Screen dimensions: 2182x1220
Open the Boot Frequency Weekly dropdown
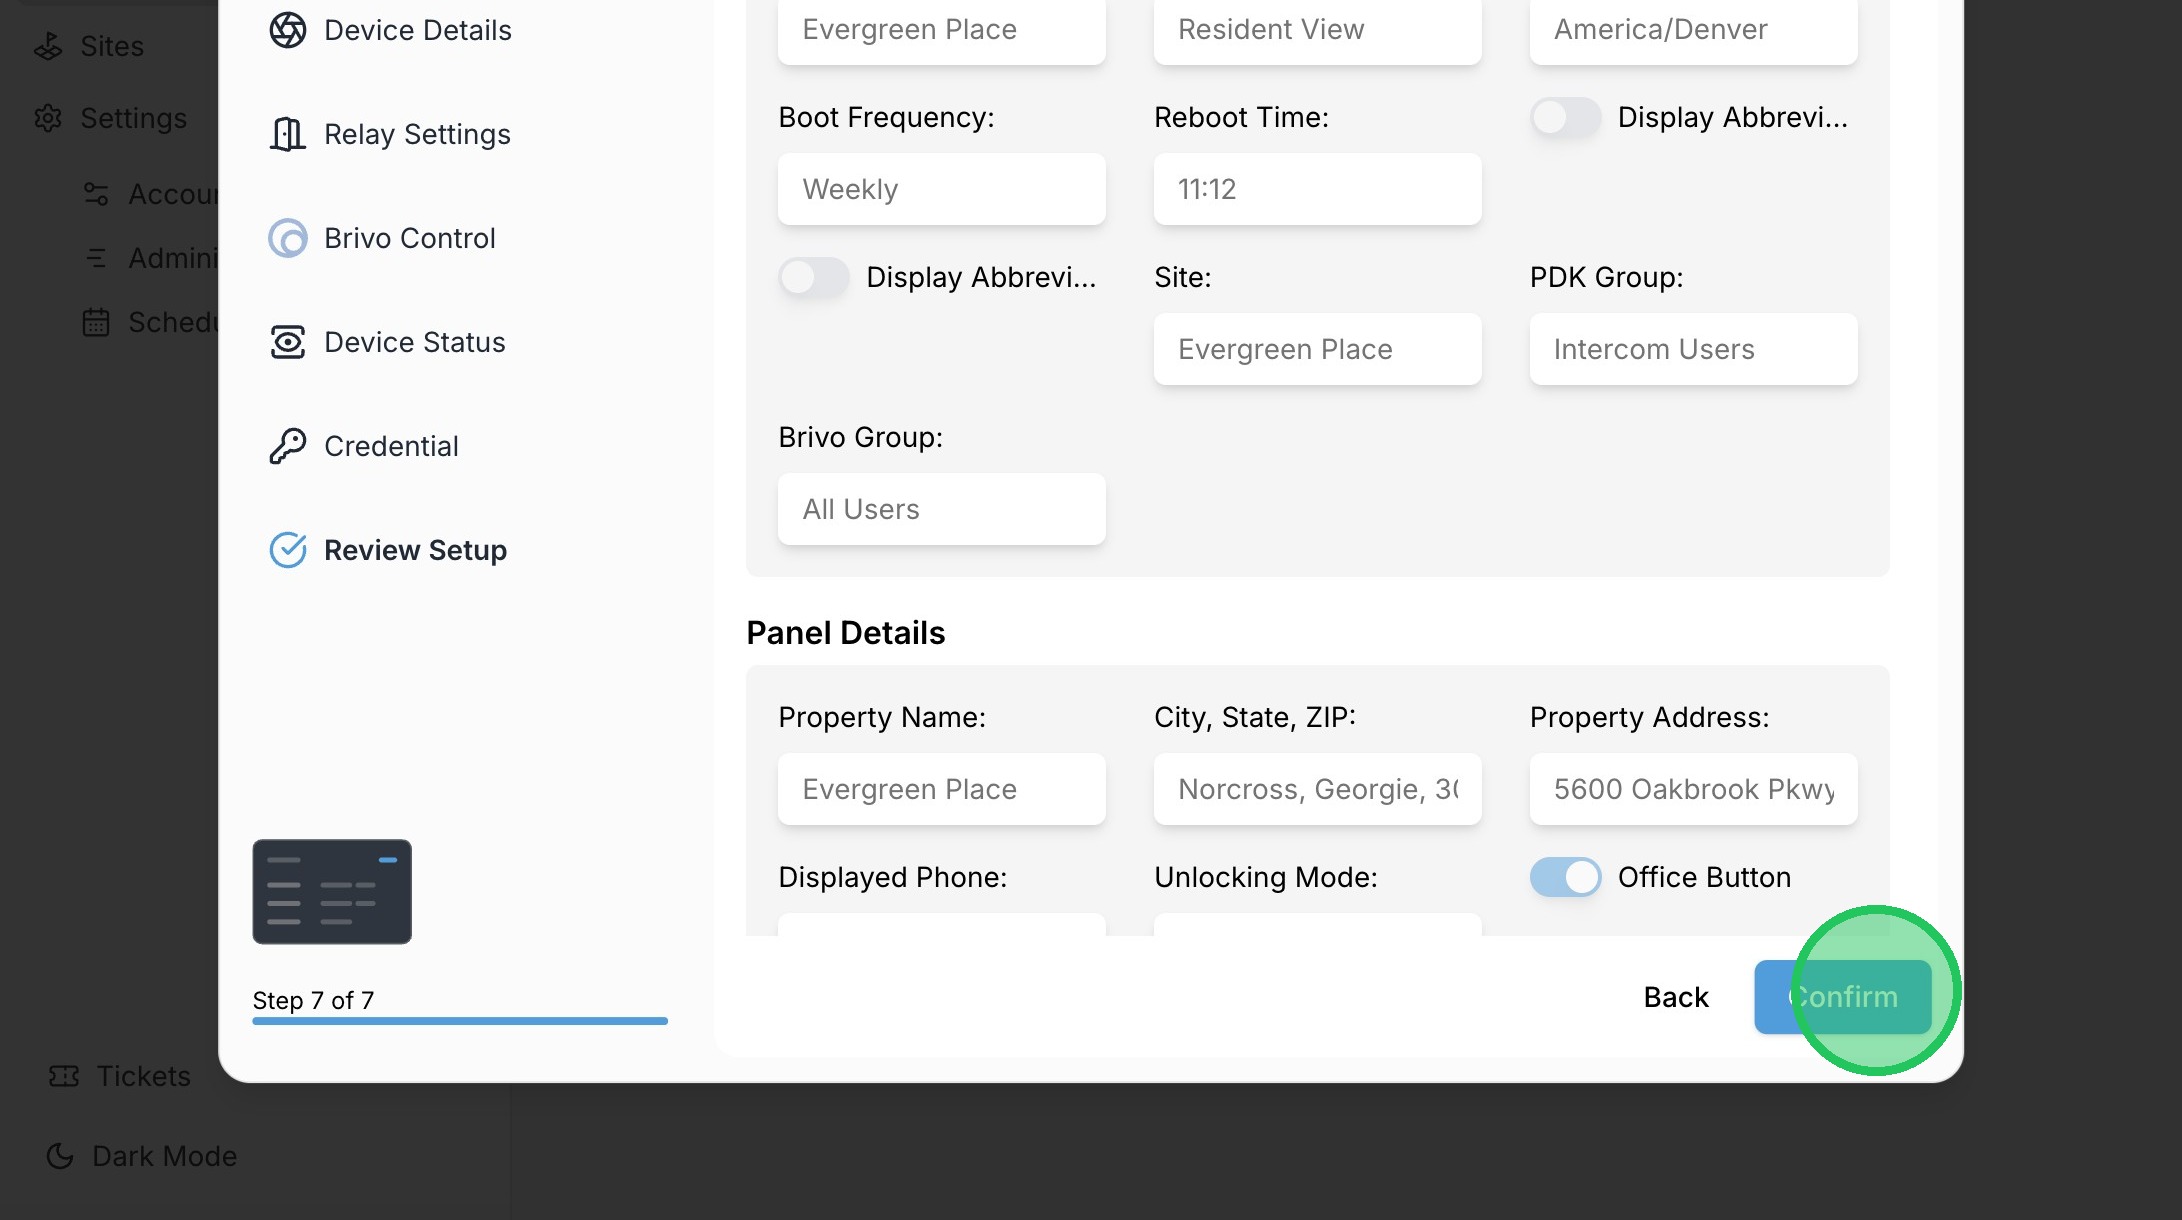click(941, 189)
